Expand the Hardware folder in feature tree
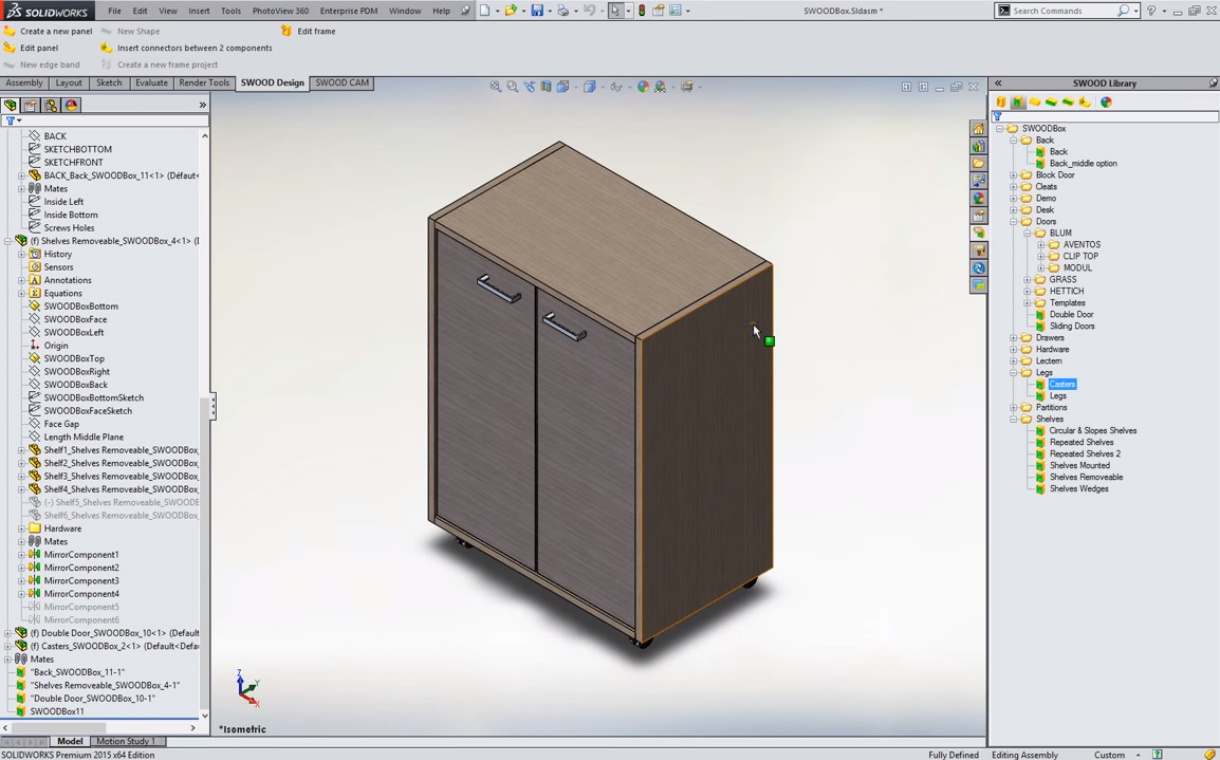Viewport: 1220px width, 760px height. click(x=22, y=528)
